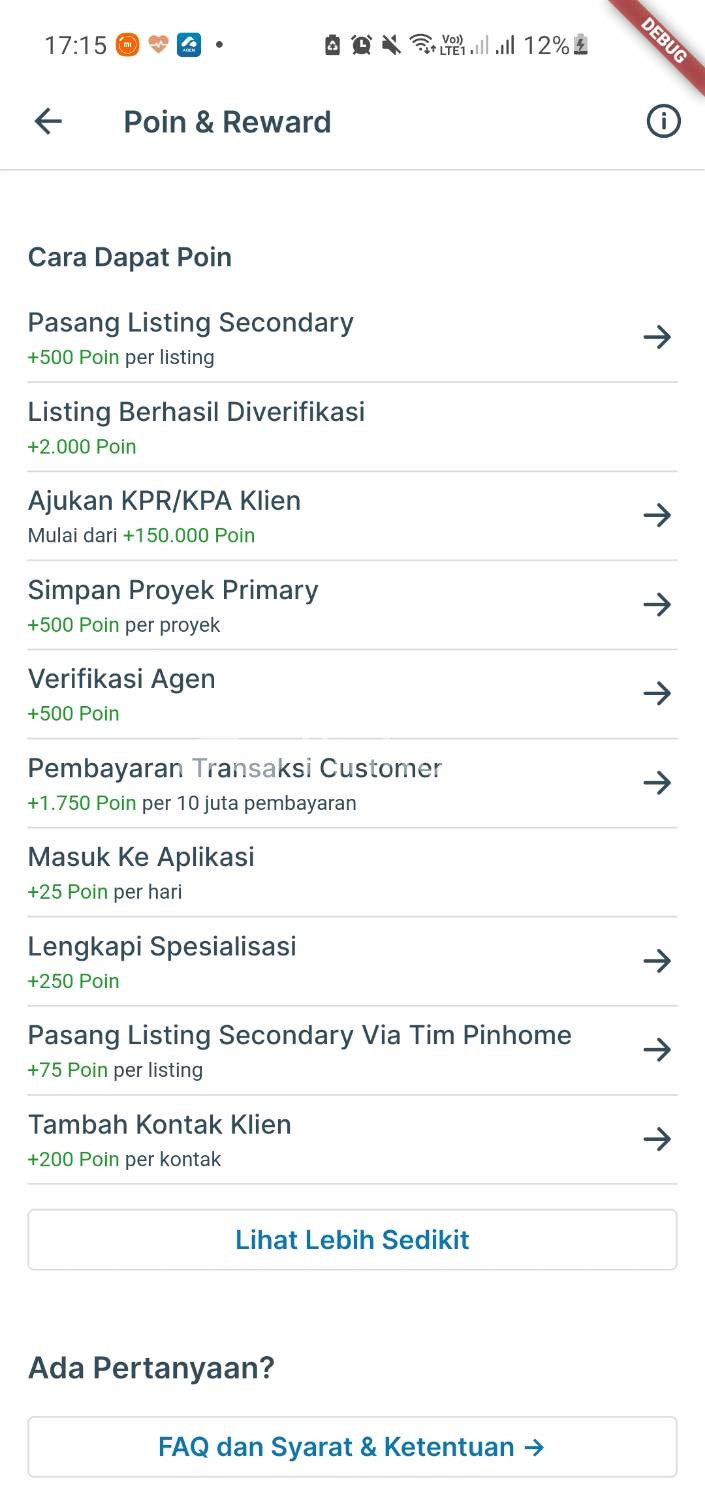The height and width of the screenshot is (1488, 705).
Task: Click arrow next to Tambah Kontak Klien
Action: (657, 1138)
